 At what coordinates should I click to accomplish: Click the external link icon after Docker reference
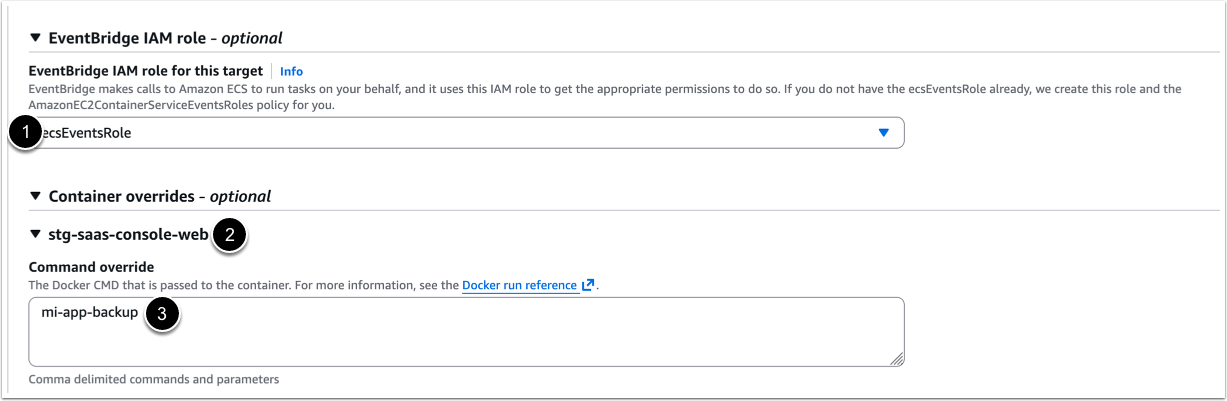click(x=589, y=285)
